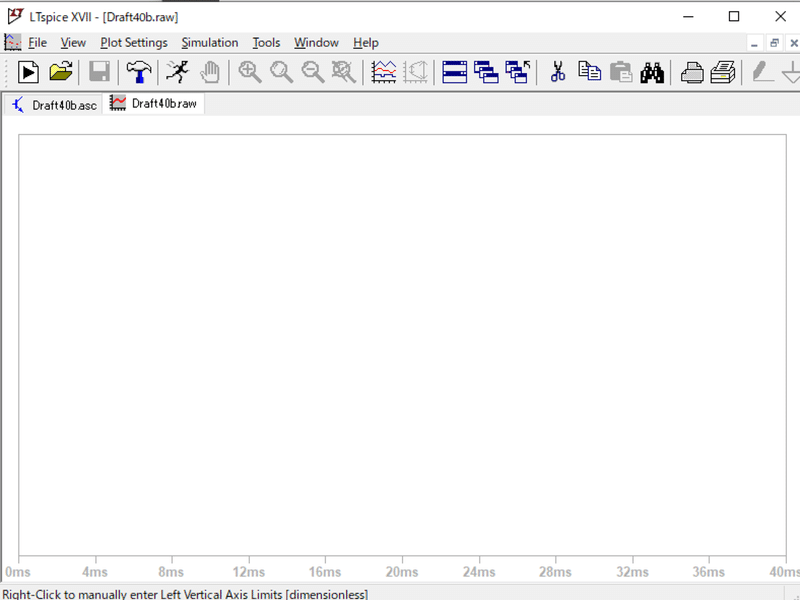Click the Pan magnifier icon
Viewport: 800px width, 600px height.
[x=281, y=72]
